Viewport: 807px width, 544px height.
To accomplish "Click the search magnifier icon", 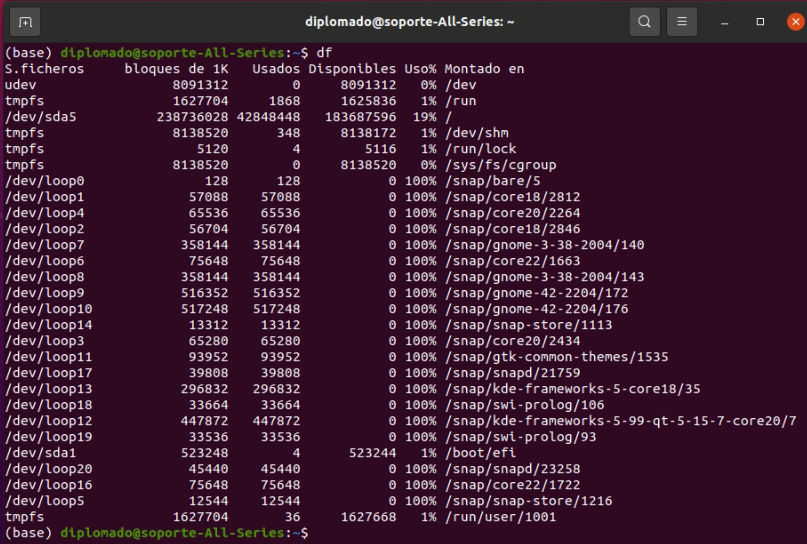I will 644,22.
